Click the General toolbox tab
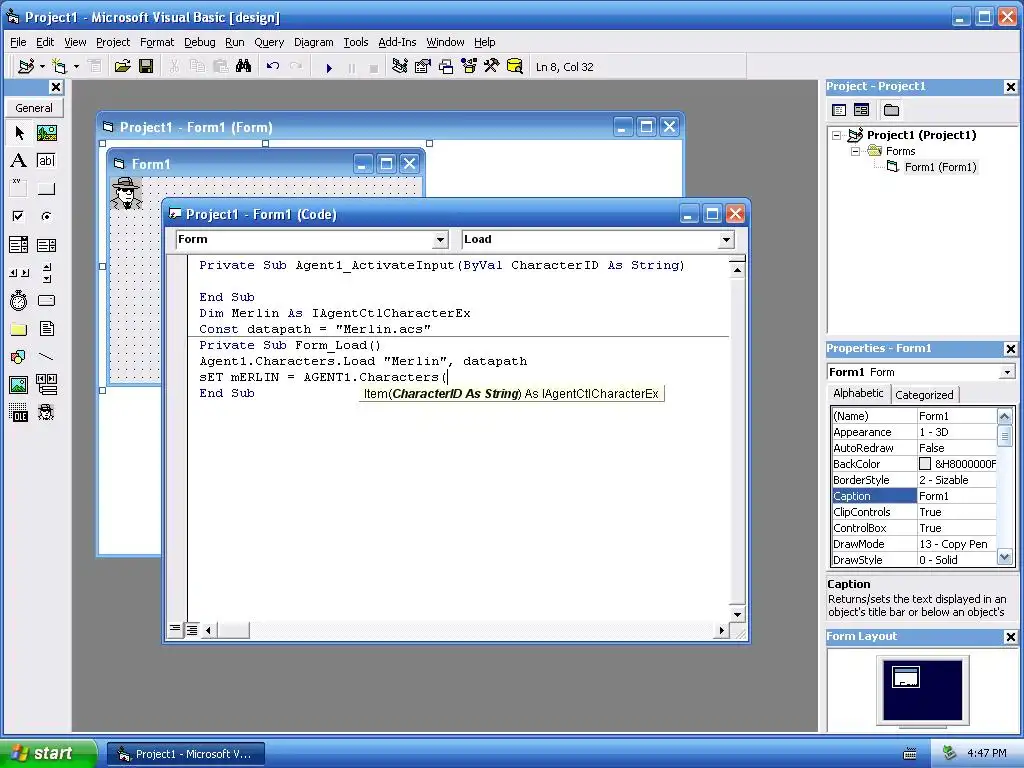The height and width of the screenshot is (768, 1024). [34, 108]
